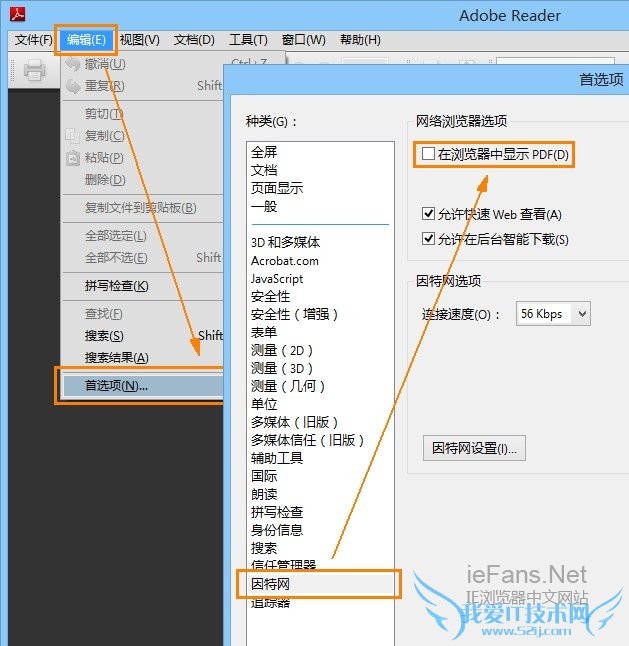Viewport: 629px width, 646px height.
Task: Select Acrobat.com category
Action: click(285, 261)
